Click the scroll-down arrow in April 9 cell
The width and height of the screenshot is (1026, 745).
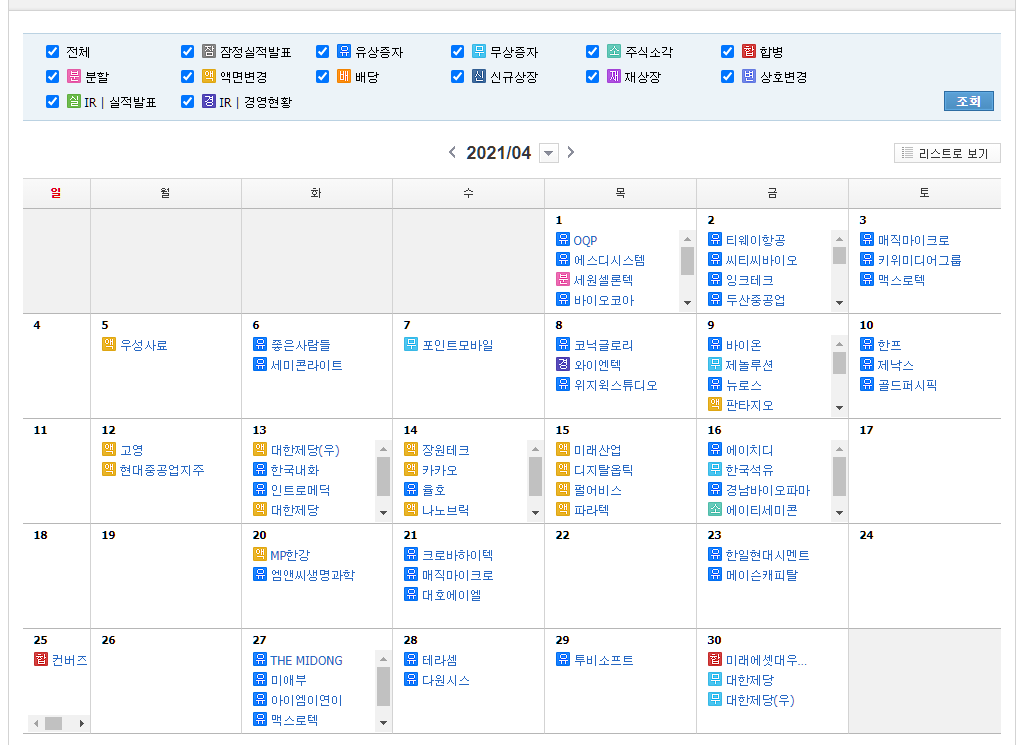(x=840, y=408)
